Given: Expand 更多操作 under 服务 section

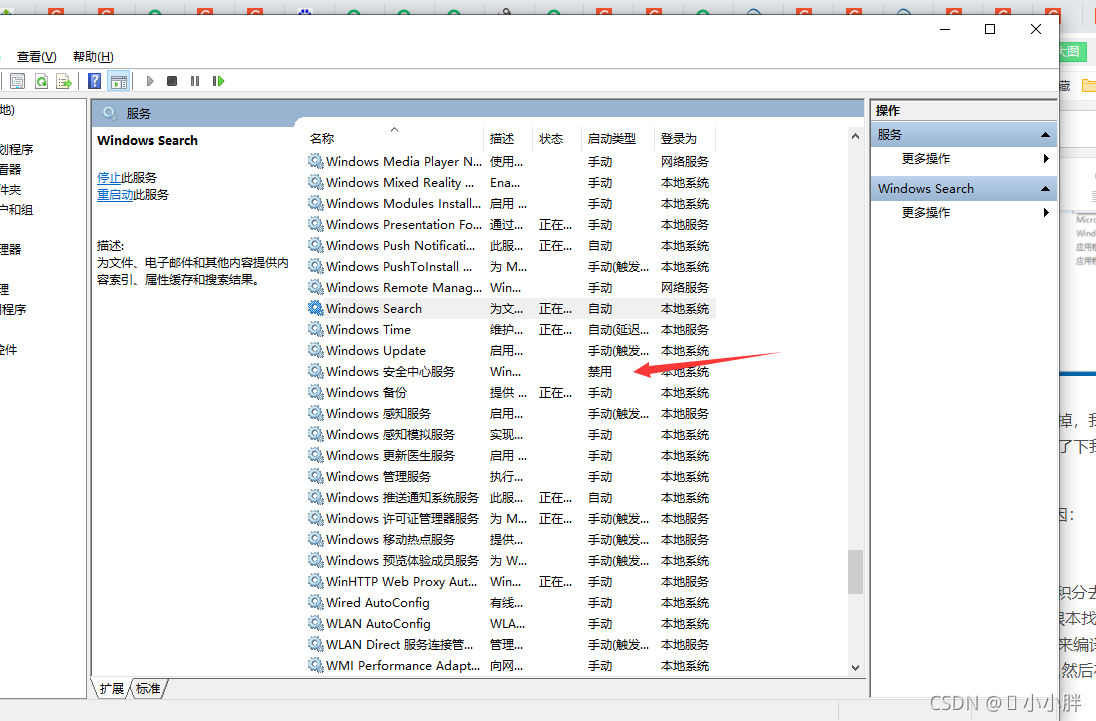Looking at the screenshot, I should pyautogui.click(x=965, y=159).
